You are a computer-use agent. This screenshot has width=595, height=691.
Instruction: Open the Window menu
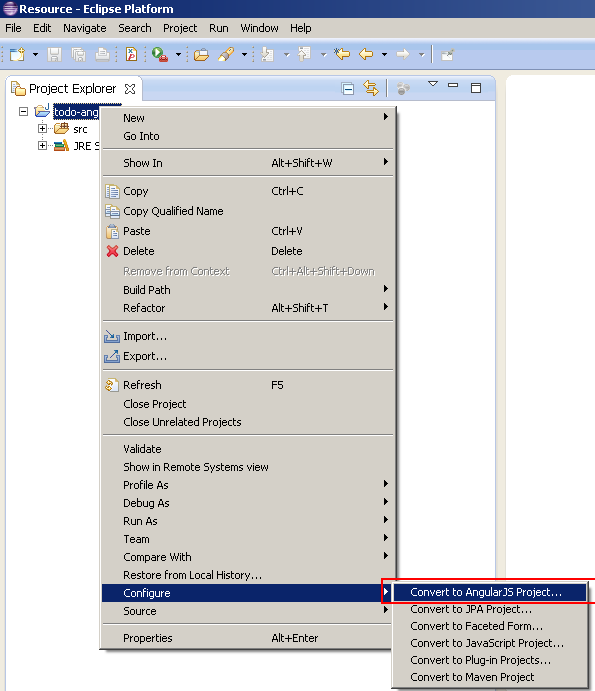click(x=259, y=28)
